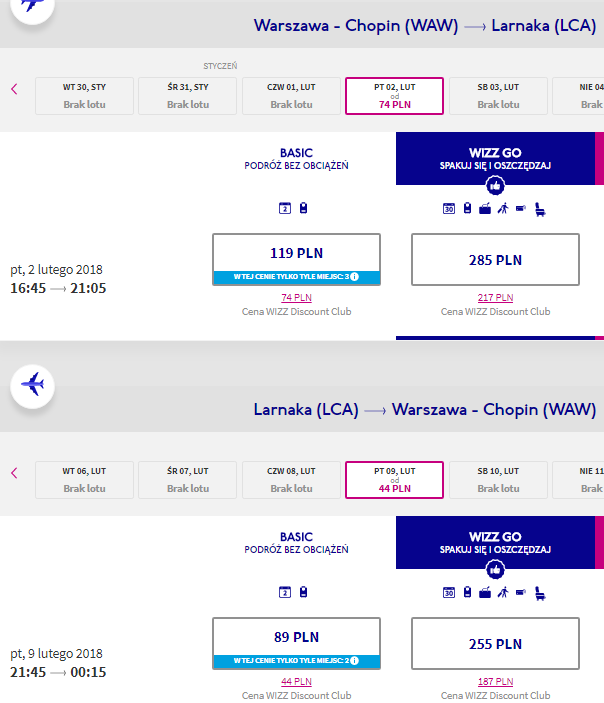Click date text pt, 9 lutego 2018
The height and width of the screenshot is (703, 604).
pyautogui.click(x=56, y=653)
